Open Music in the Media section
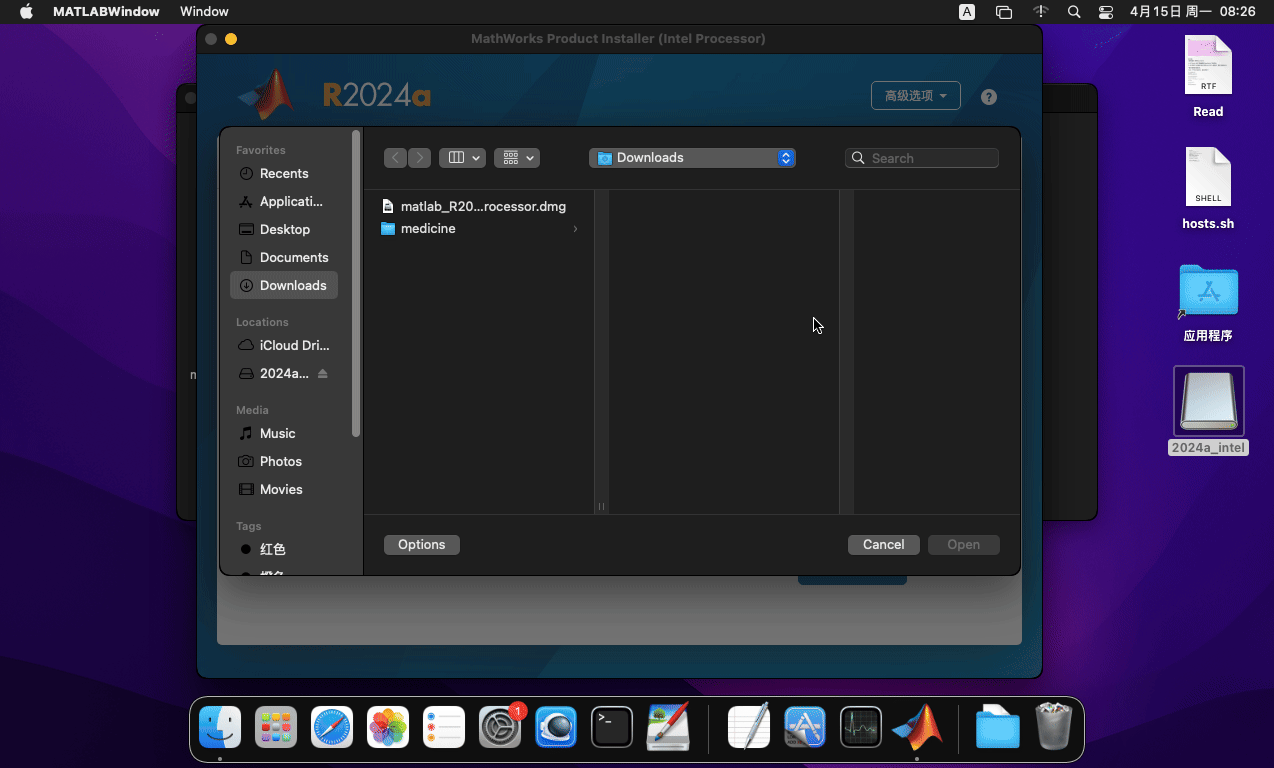 (x=284, y=433)
